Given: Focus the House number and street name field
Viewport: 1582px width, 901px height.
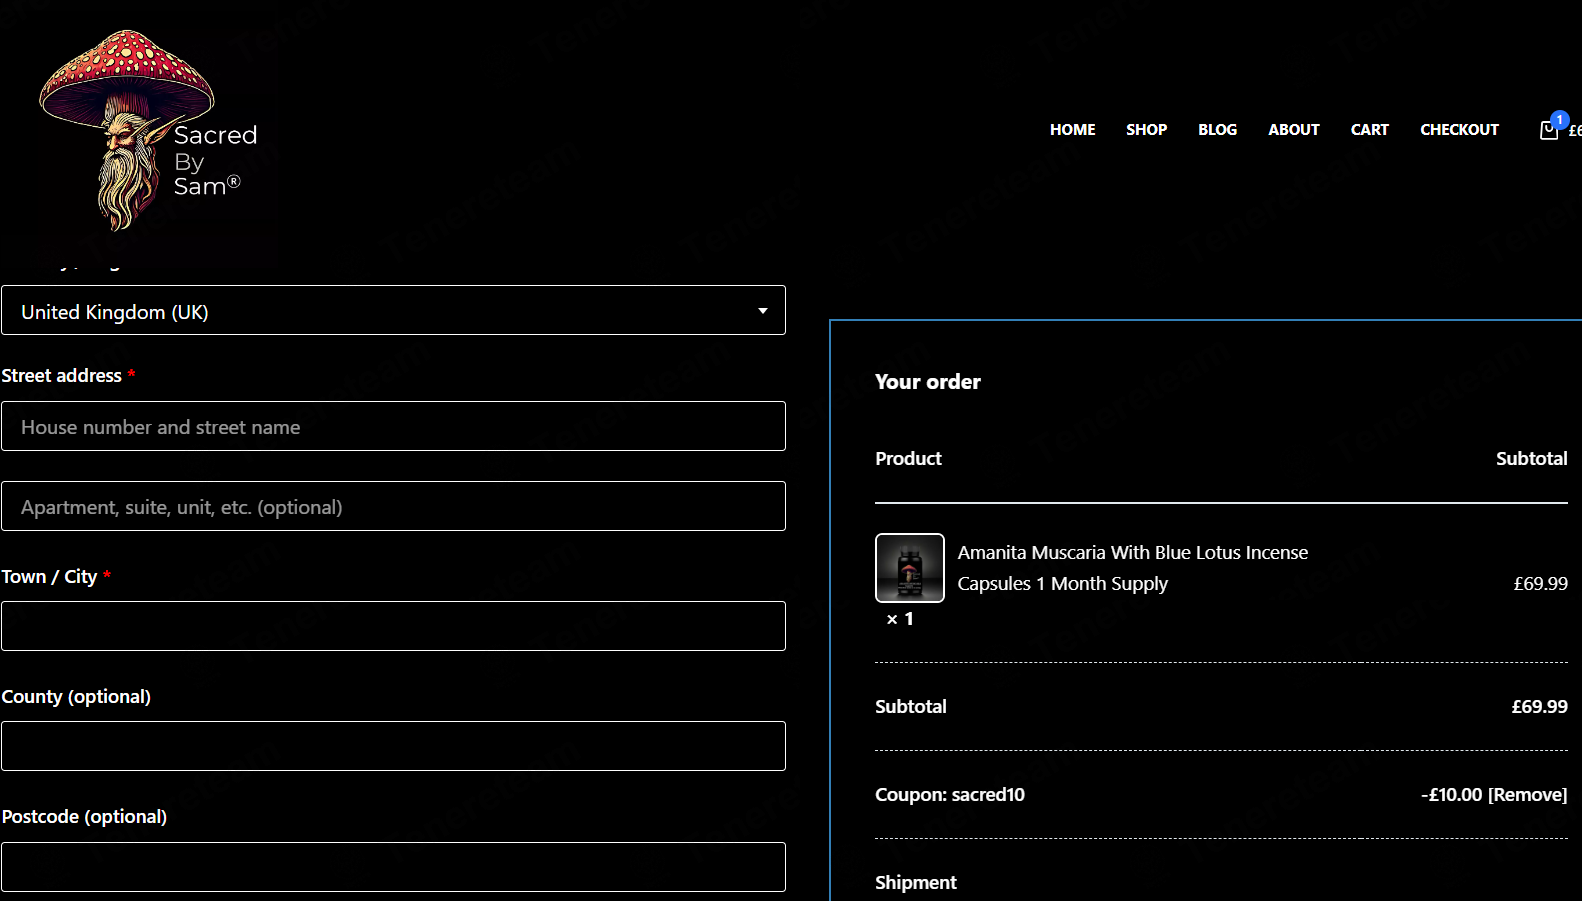Looking at the screenshot, I should [x=393, y=427].
